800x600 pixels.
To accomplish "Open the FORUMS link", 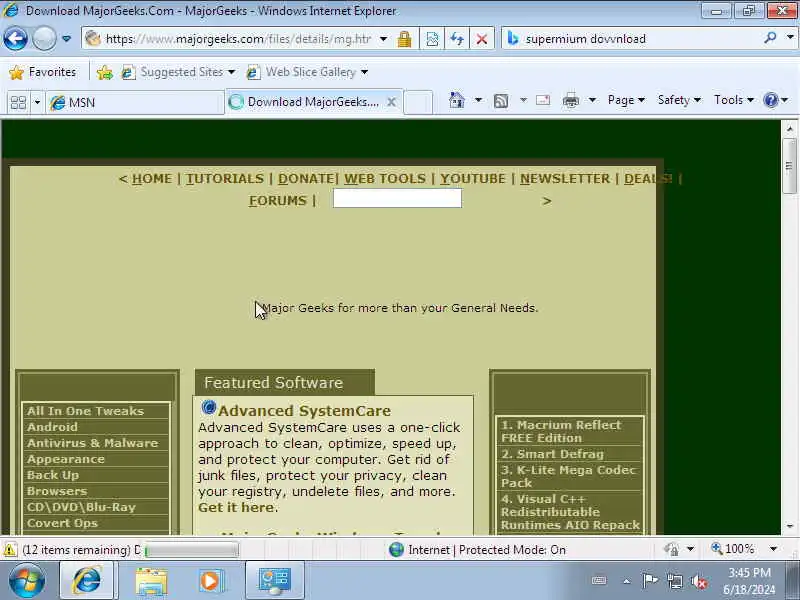I will (278, 201).
